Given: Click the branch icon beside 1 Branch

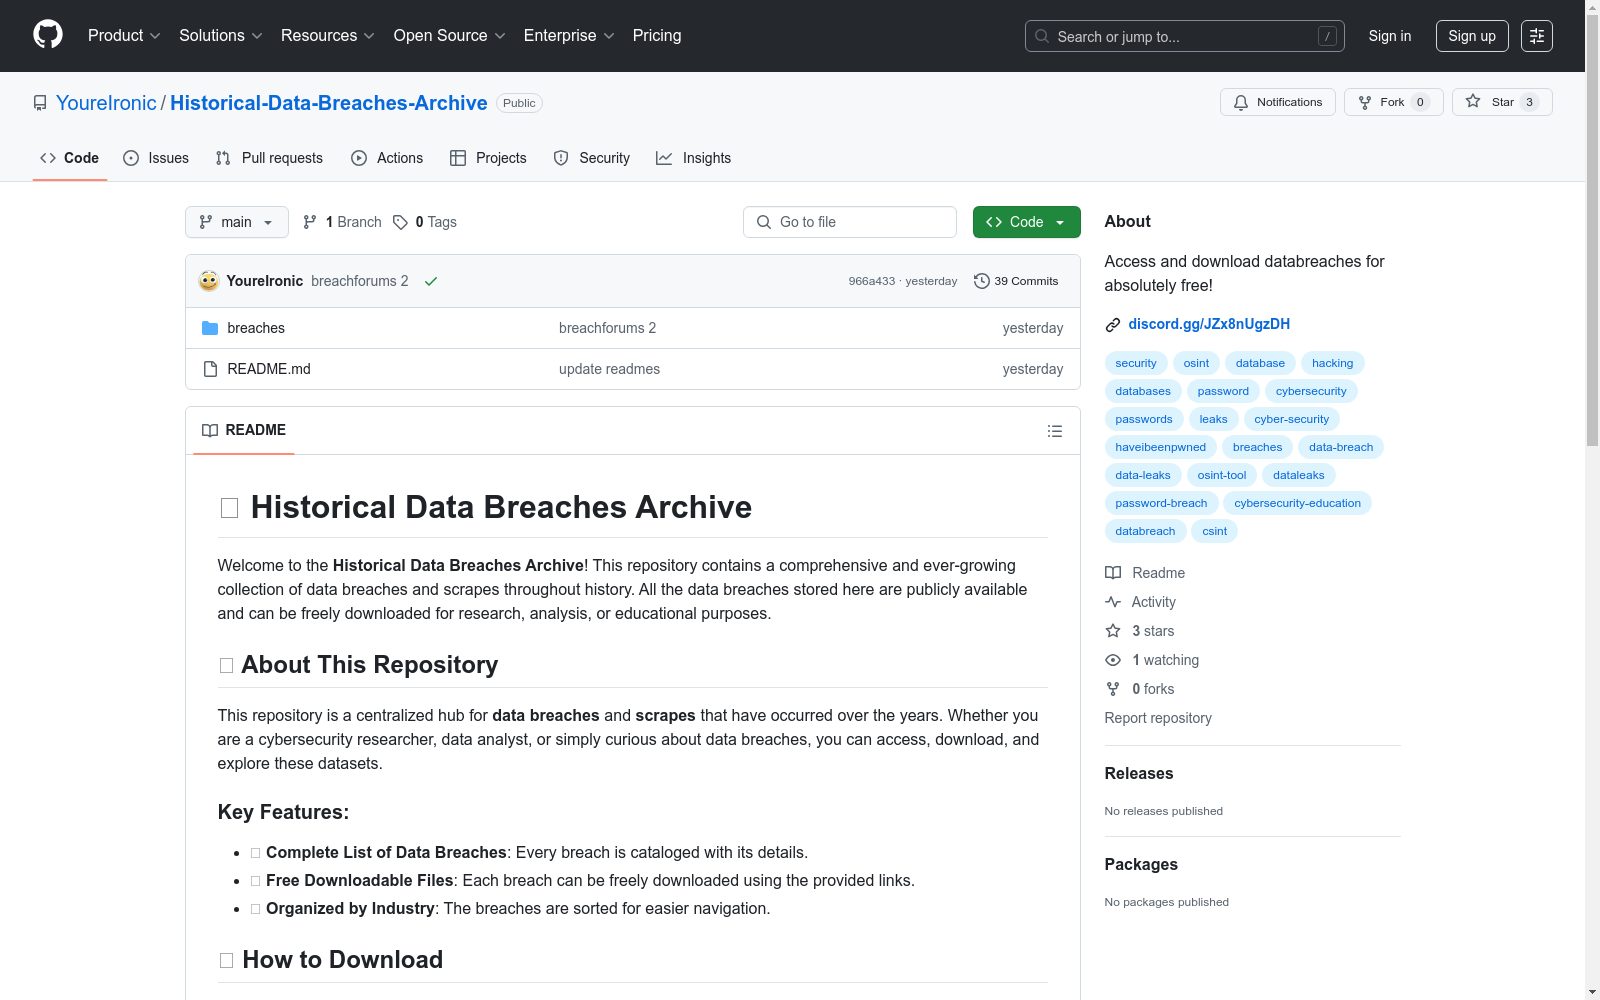Looking at the screenshot, I should tap(310, 222).
